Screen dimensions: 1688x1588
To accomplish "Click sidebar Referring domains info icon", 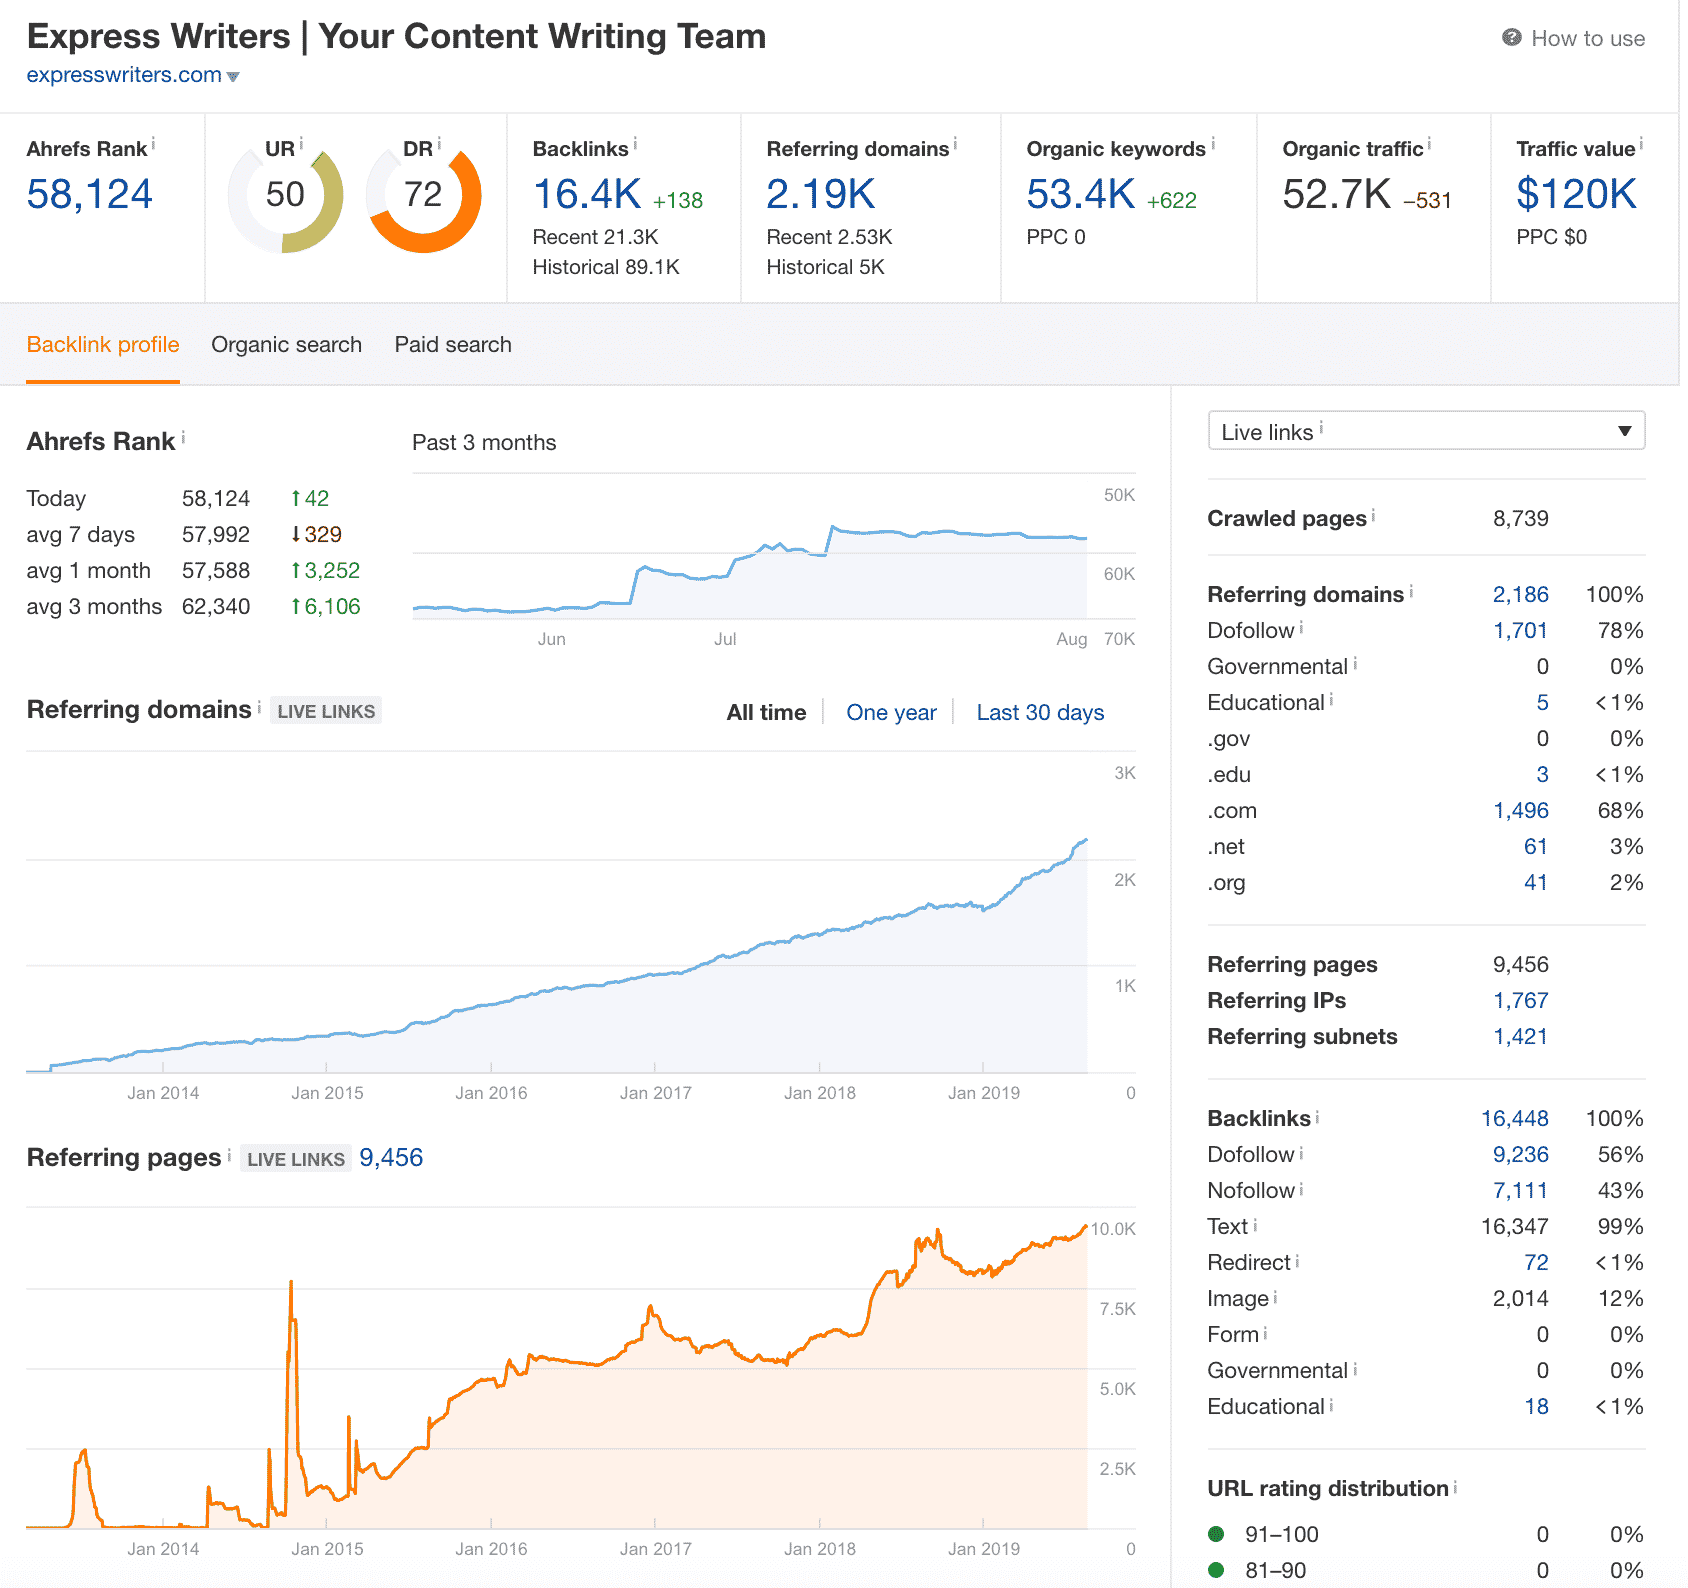I will [x=1411, y=591].
